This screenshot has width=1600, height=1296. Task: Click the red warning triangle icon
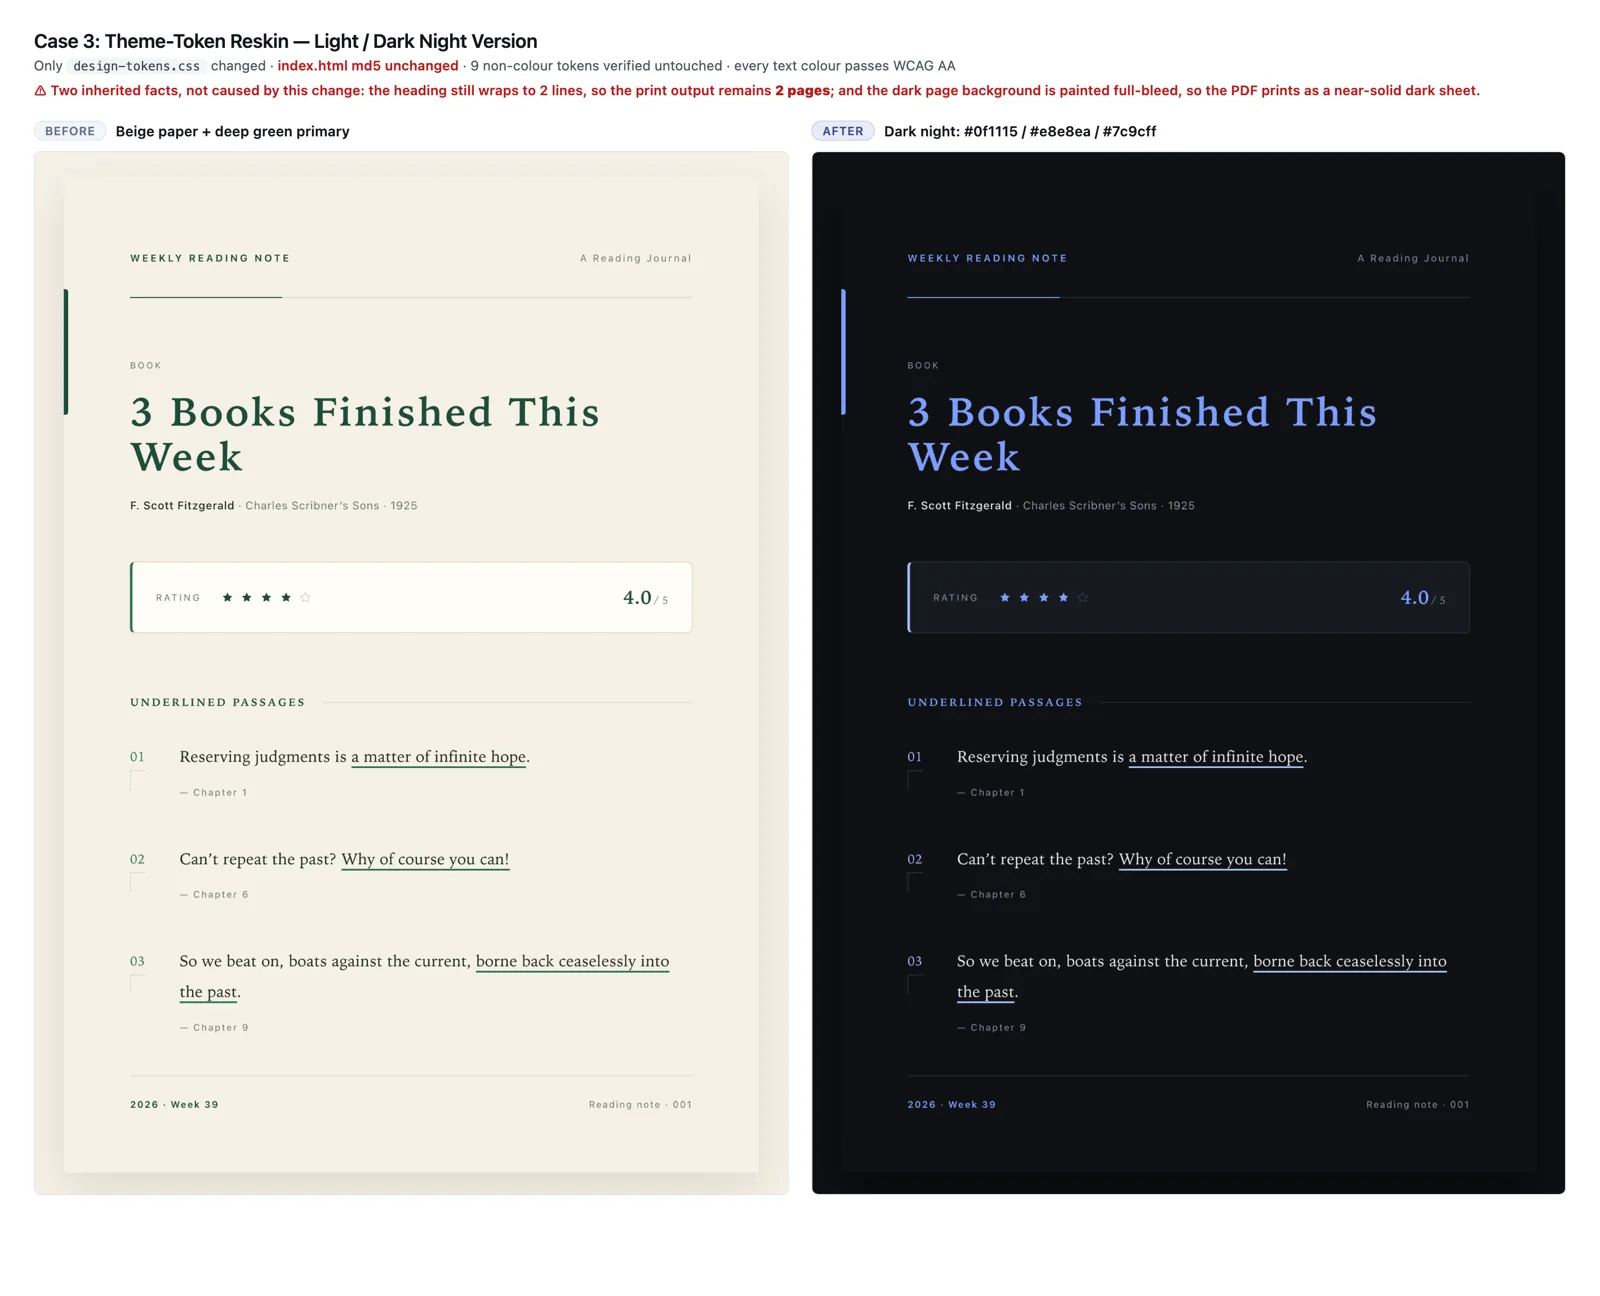40,91
